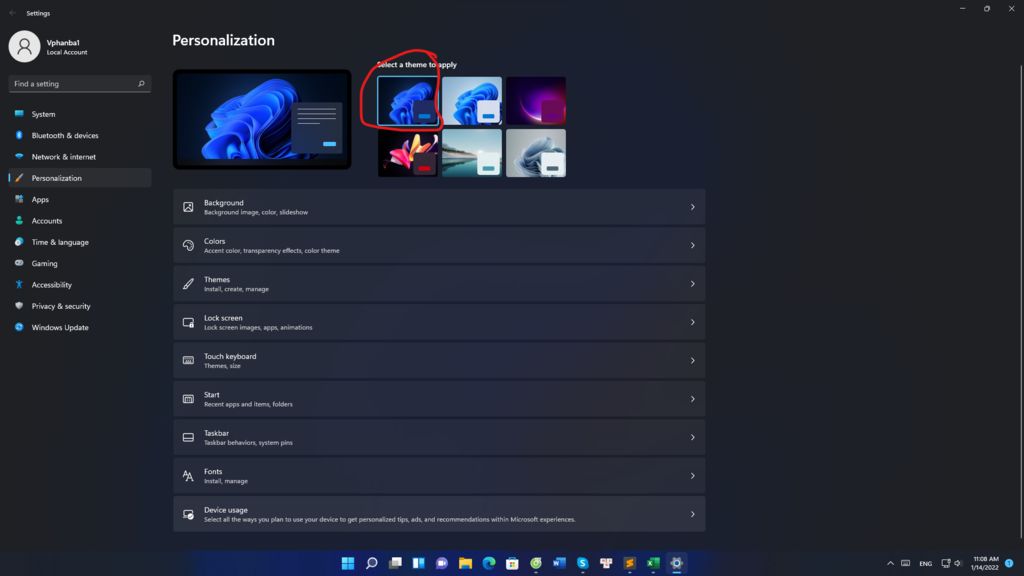
Task: Open Colors settings row
Action: click(x=439, y=246)
